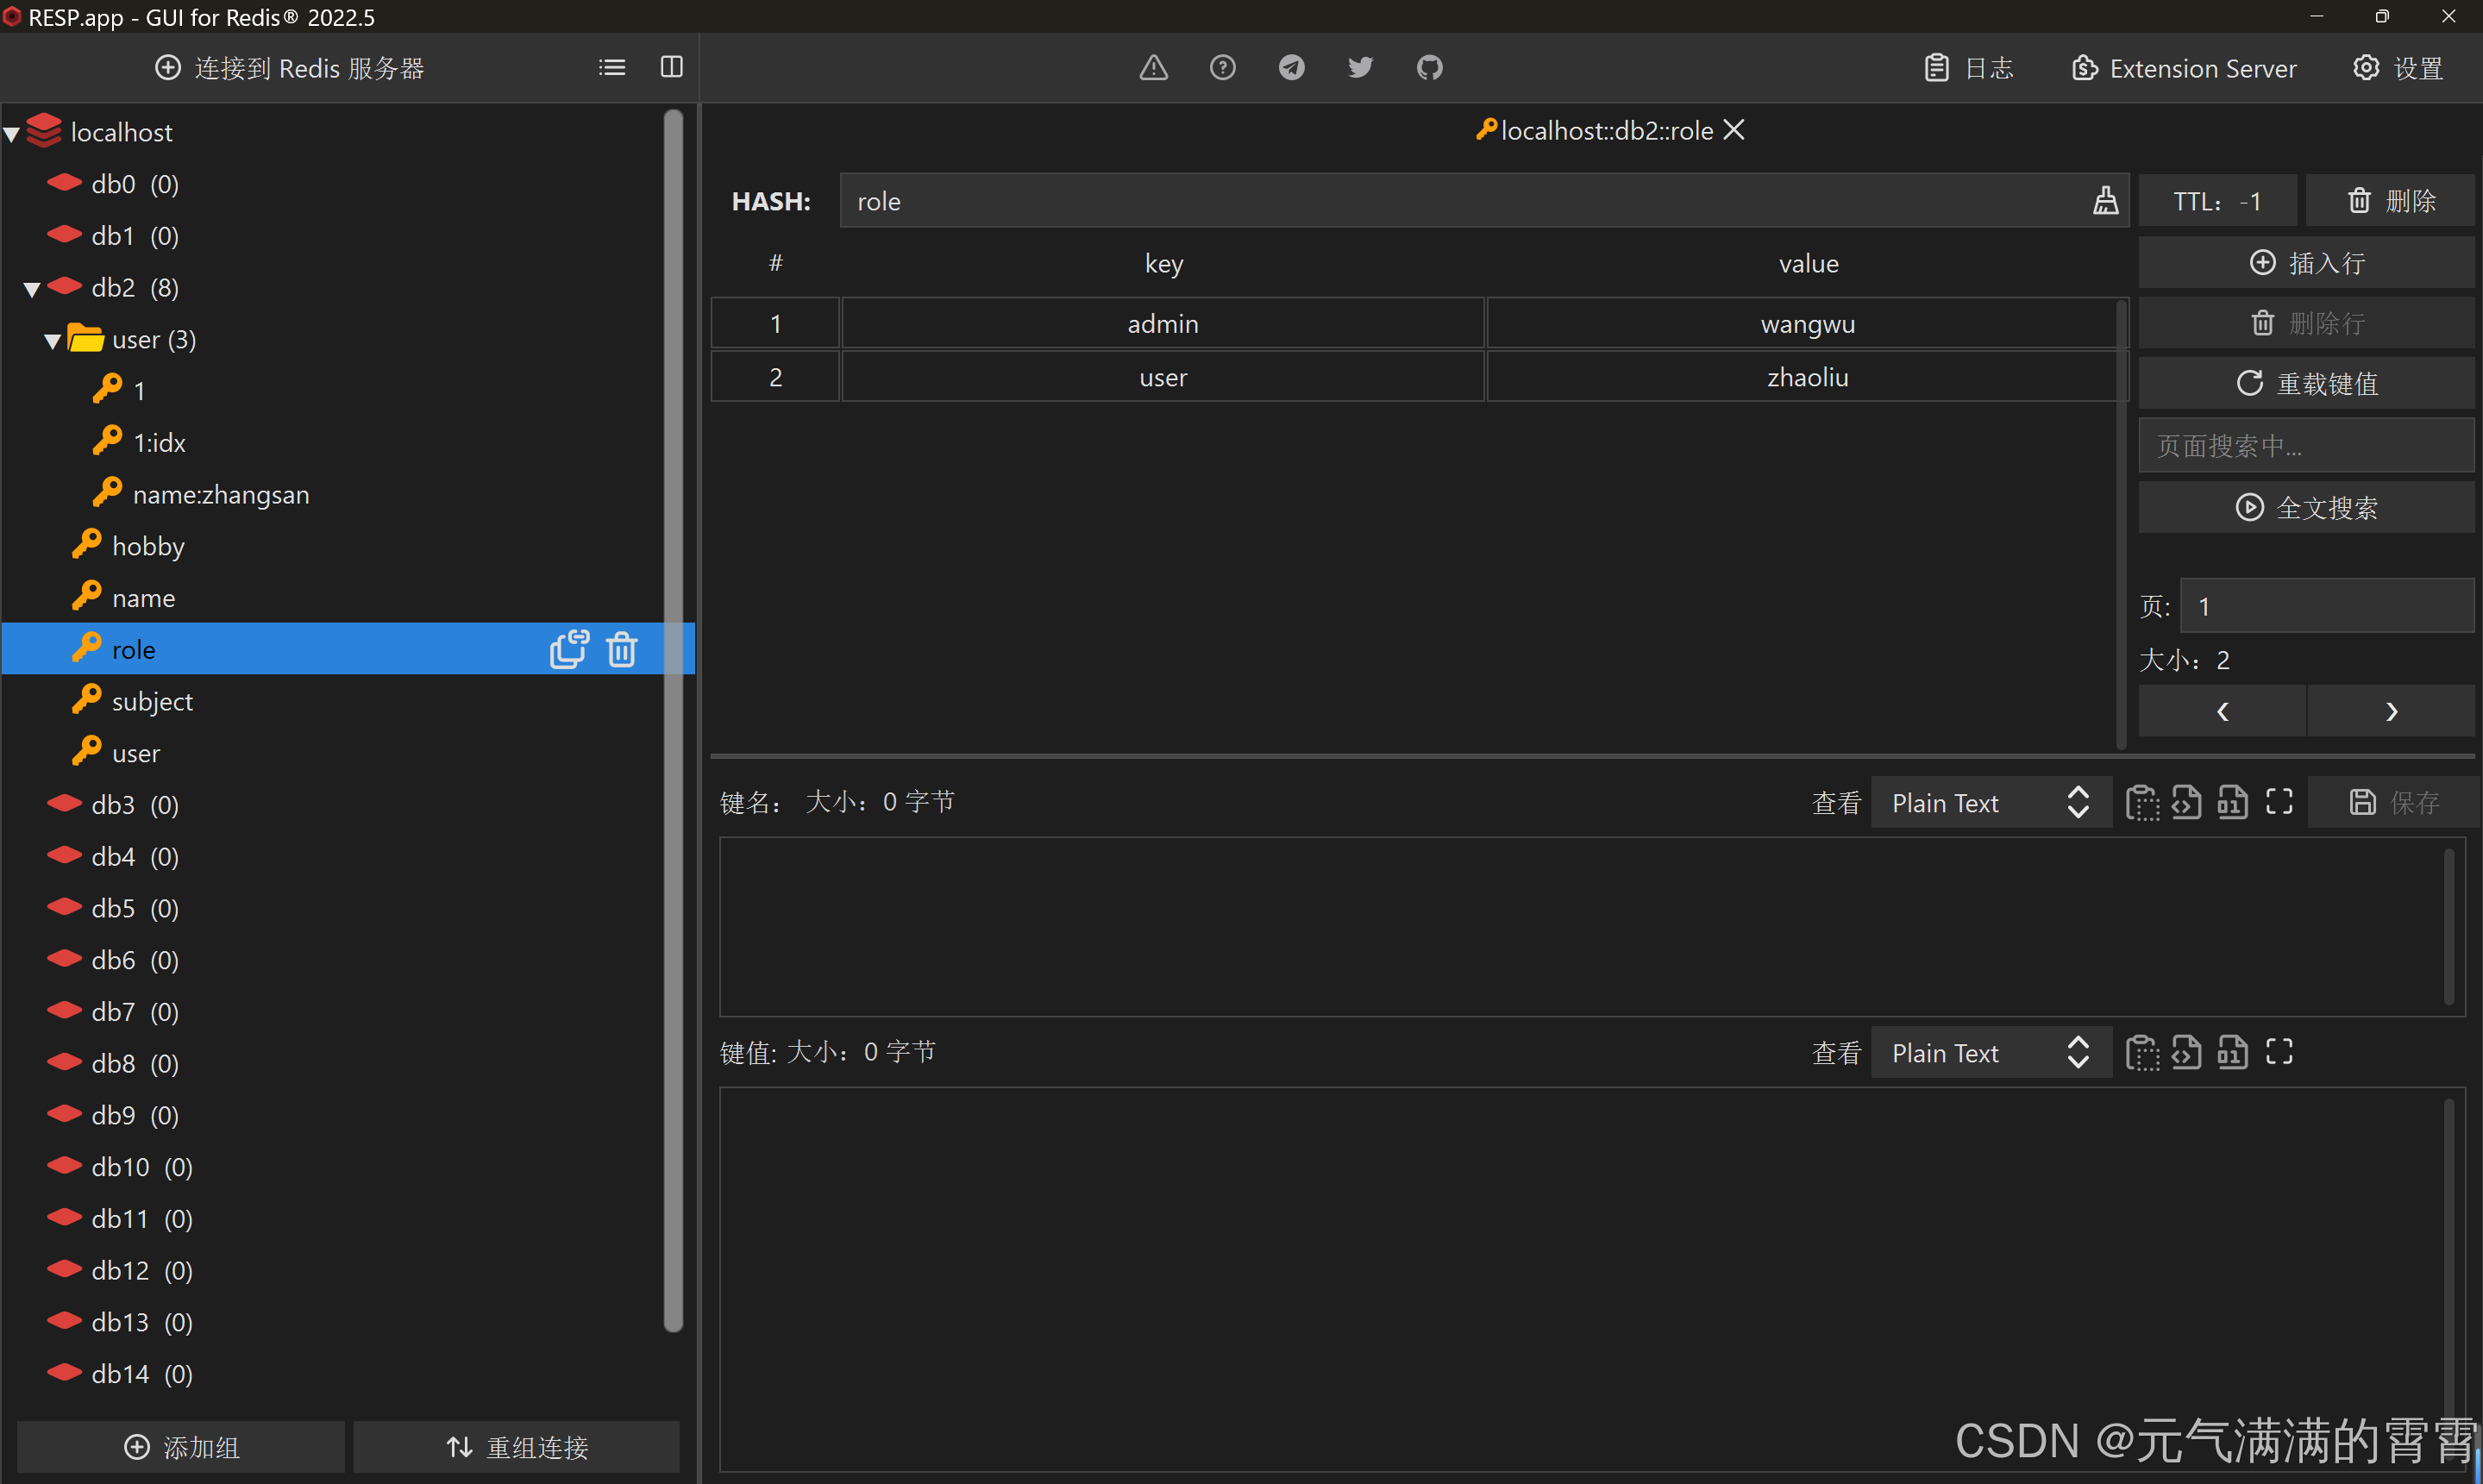Close the localhost::db2::role tab
Viewport: 2483px width, 1484px height.
click(1734, 130)
